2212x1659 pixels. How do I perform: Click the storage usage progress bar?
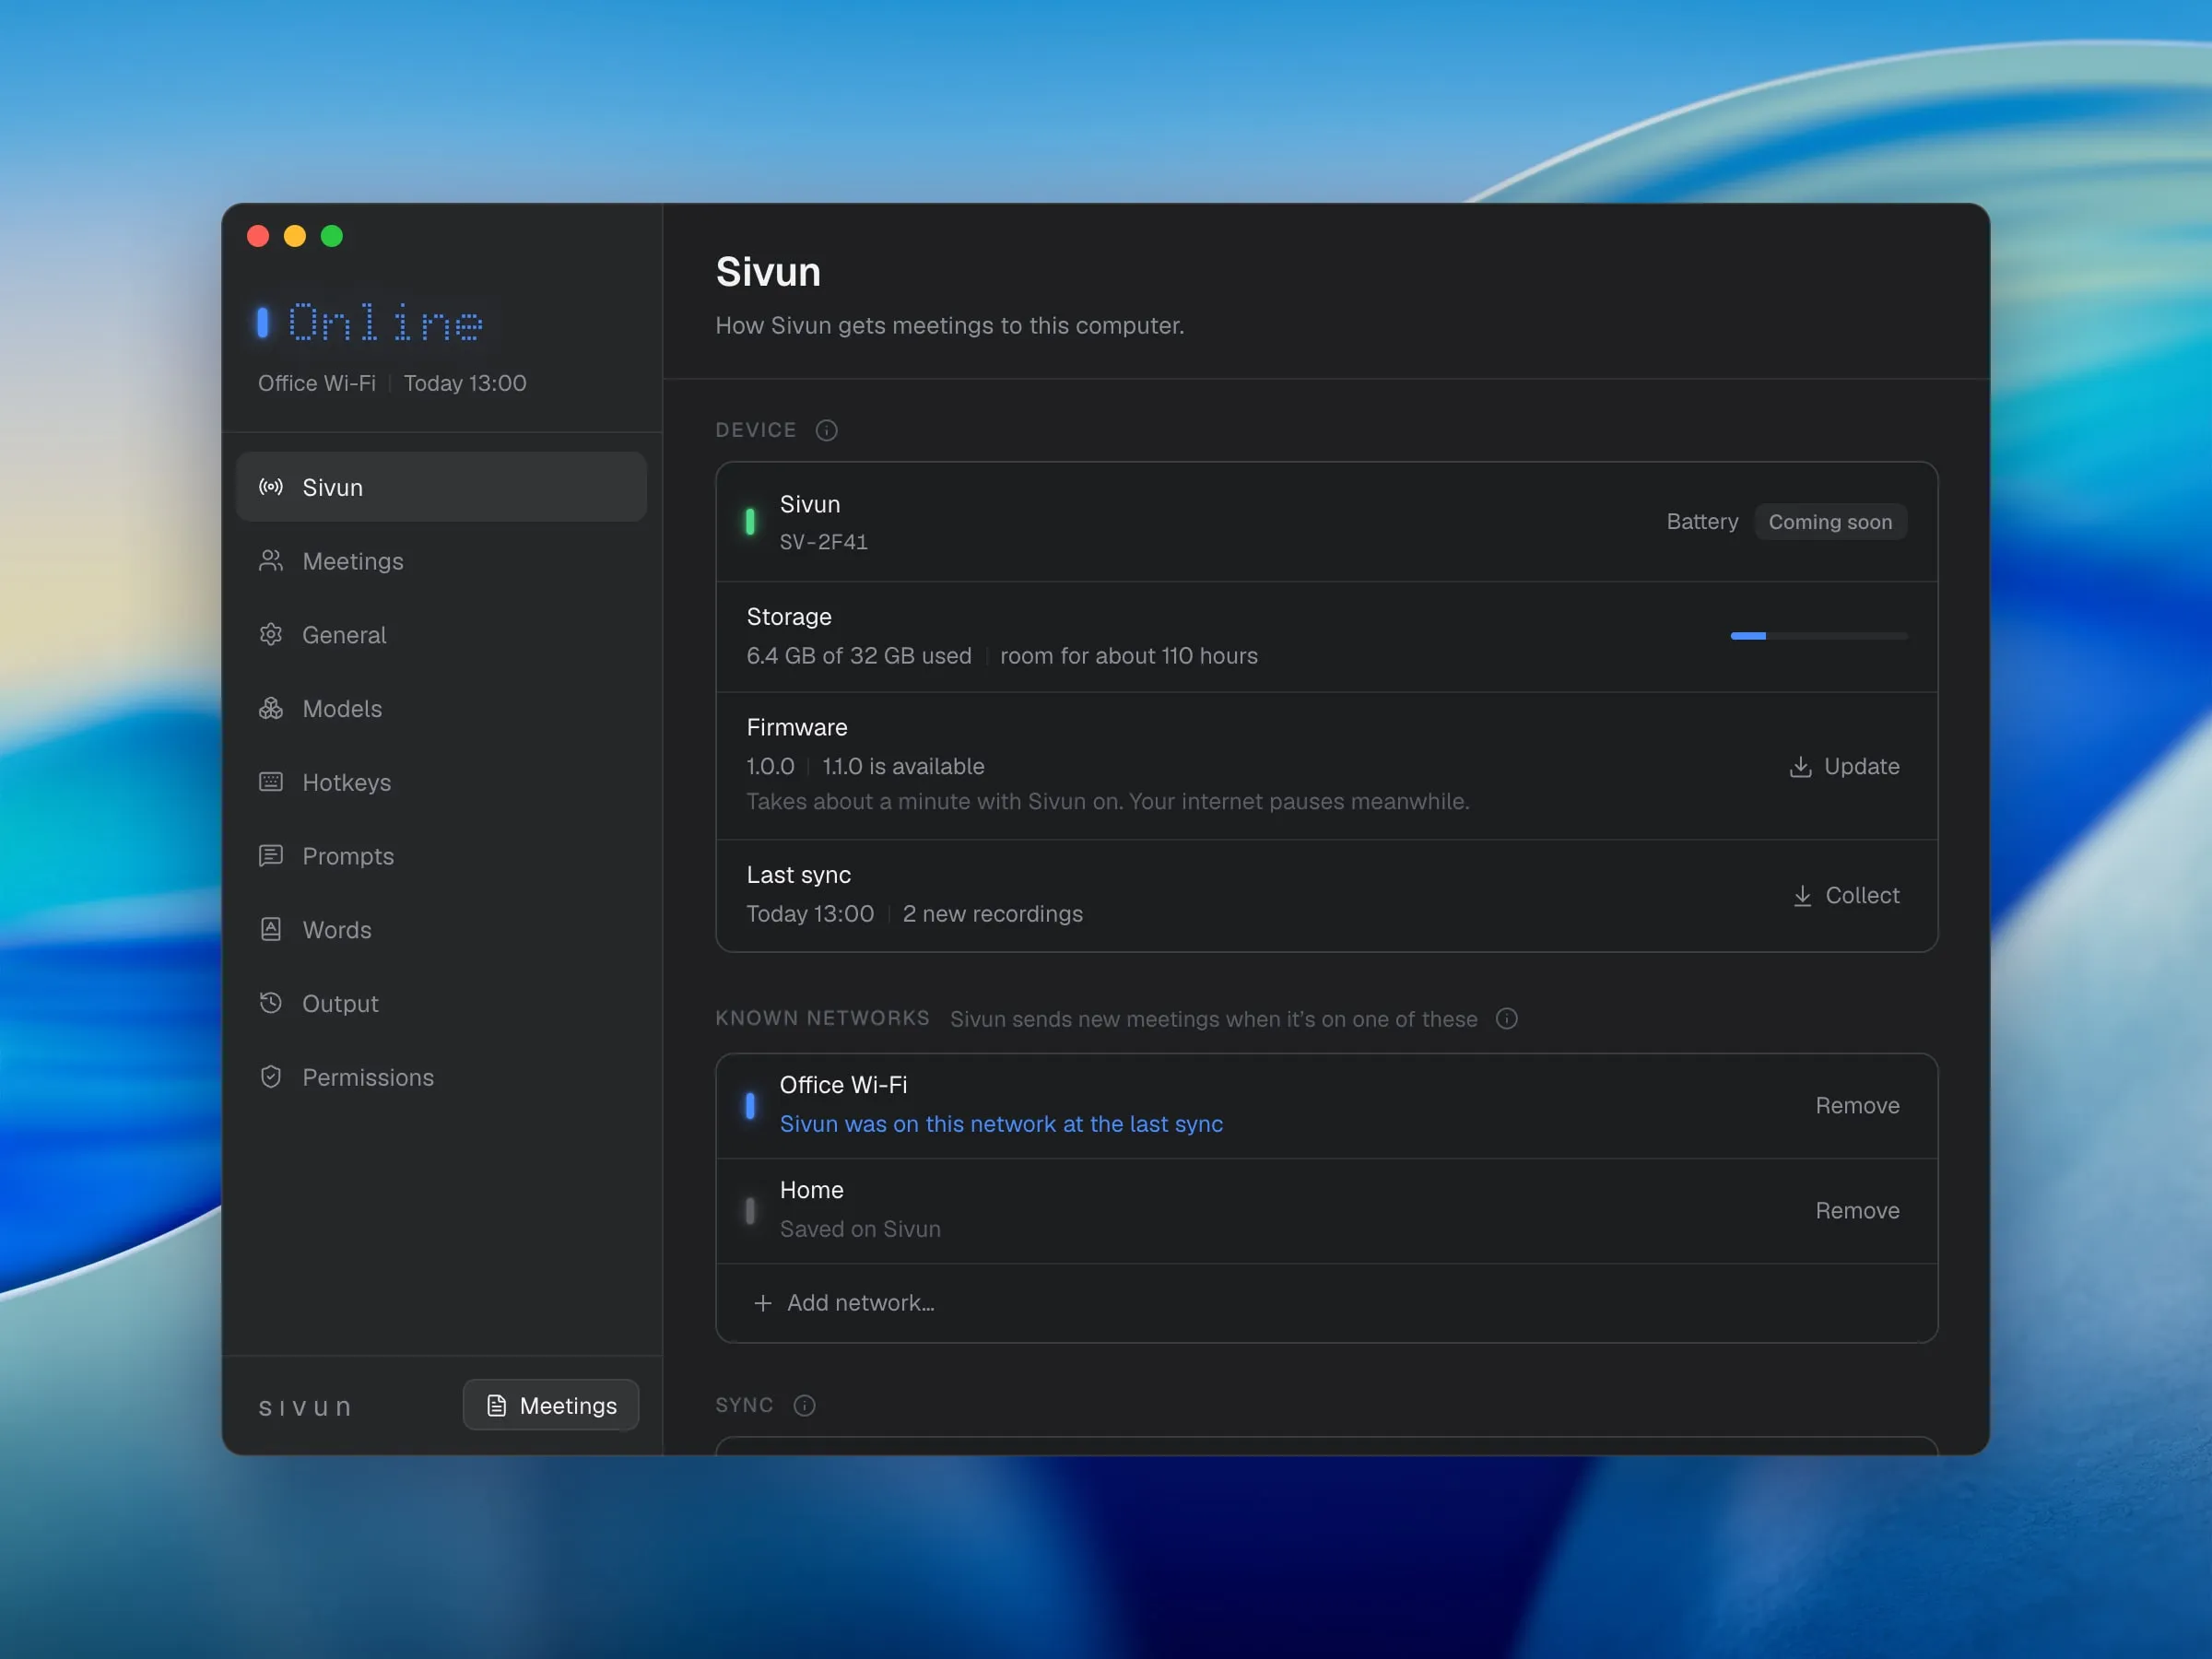point(1819,636)
